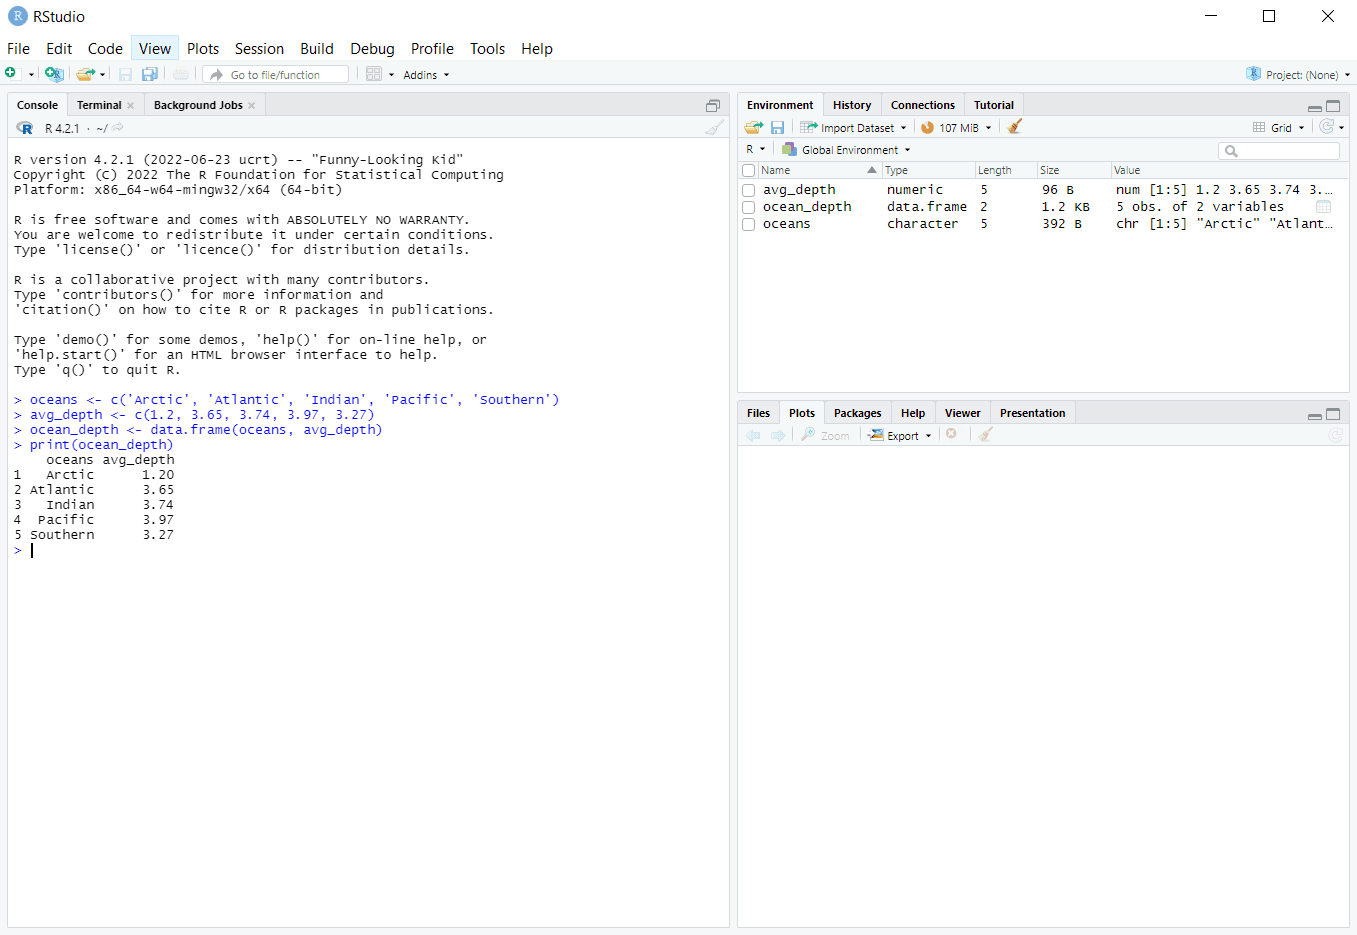Maximize the Environment pane

[x=1333, y=106]
